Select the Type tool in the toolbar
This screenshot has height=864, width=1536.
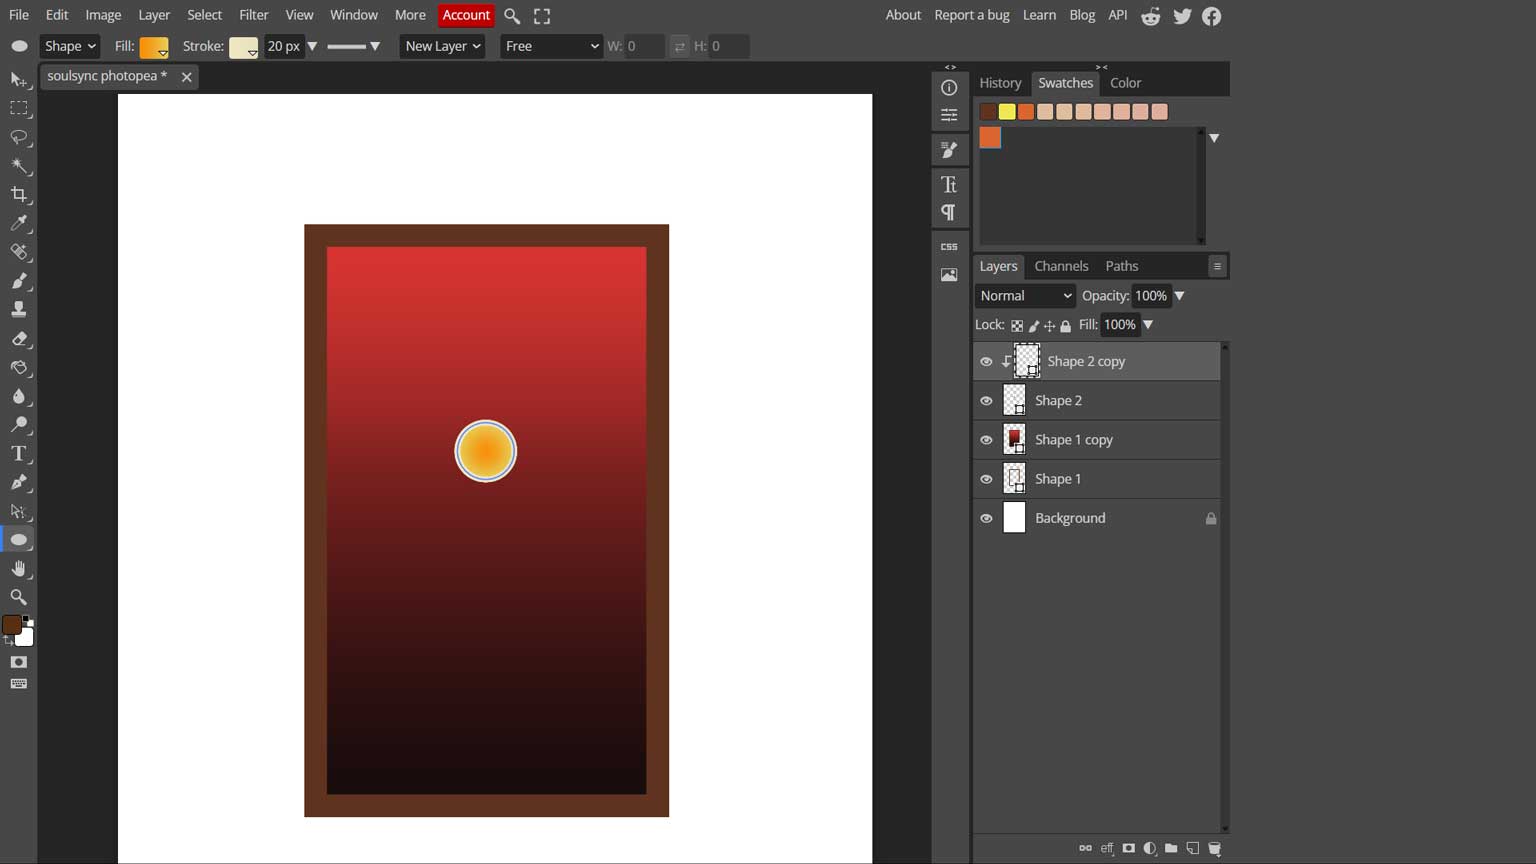(19, 454)
